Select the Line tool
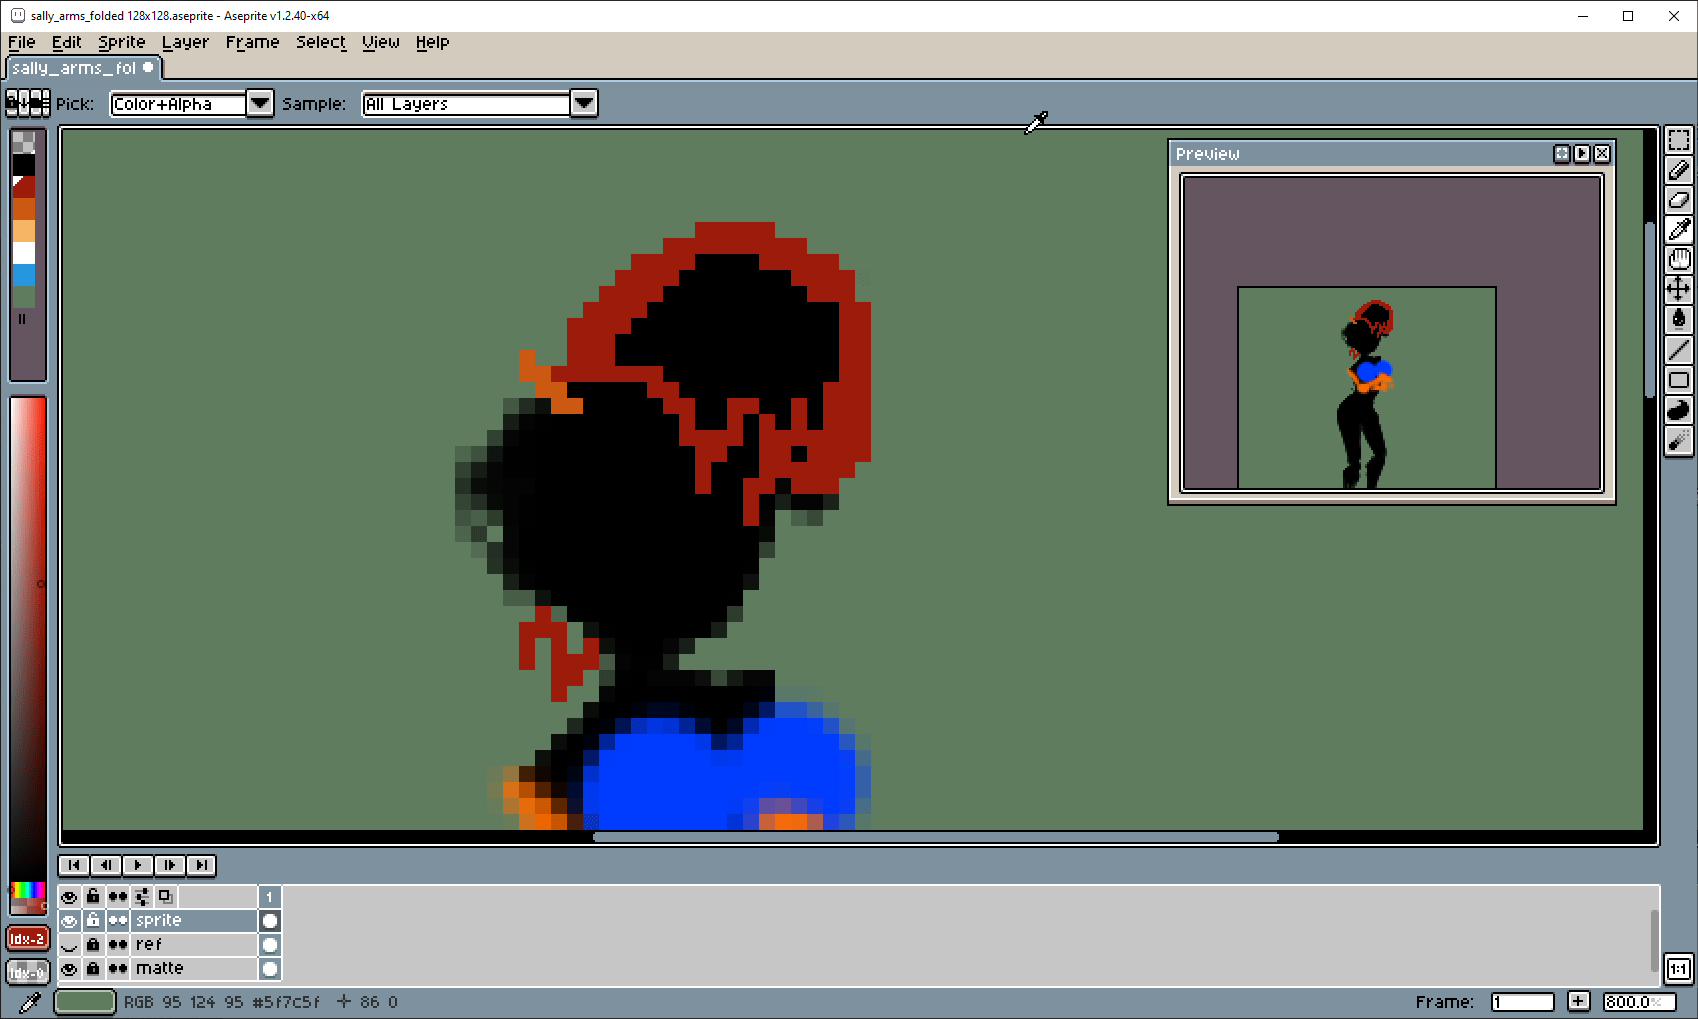 1680,350
